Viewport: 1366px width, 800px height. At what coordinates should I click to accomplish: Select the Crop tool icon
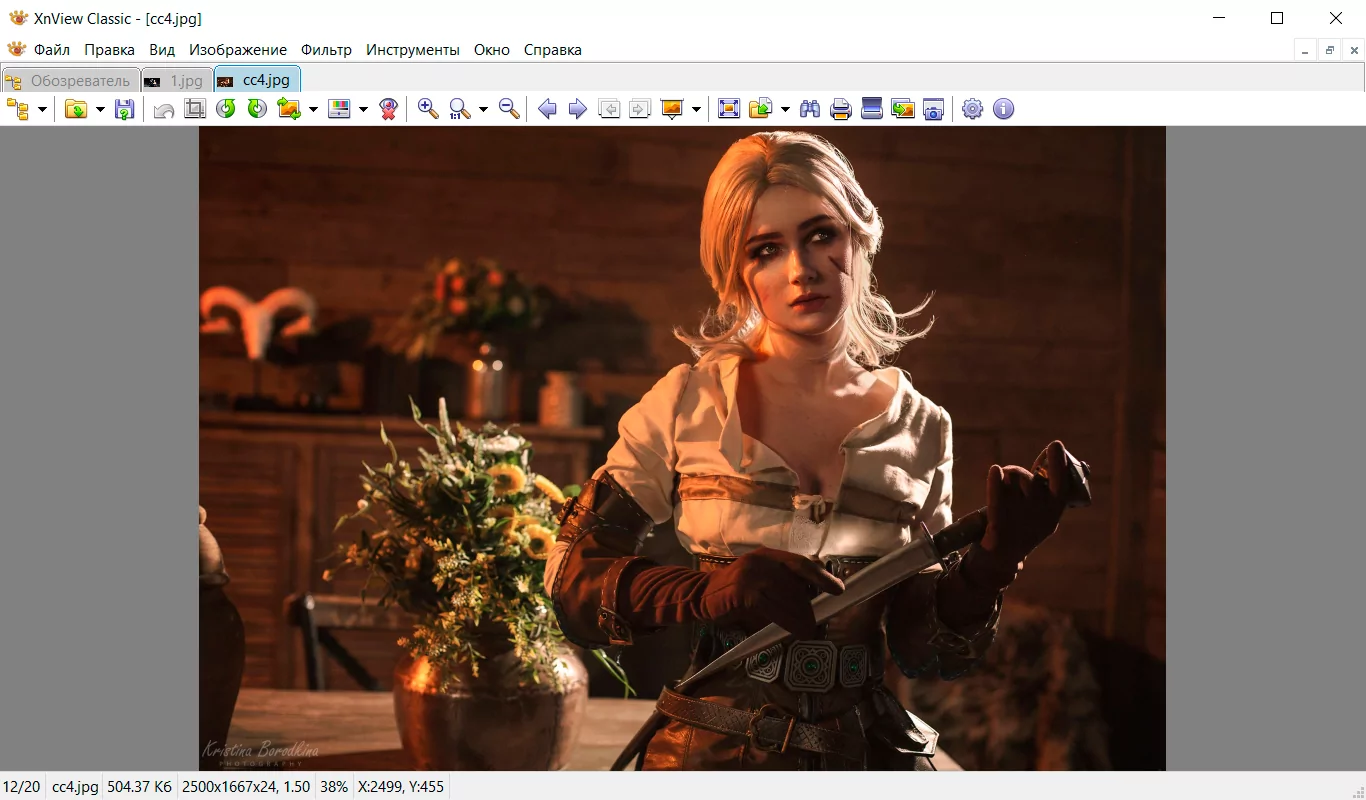[195, 109]
